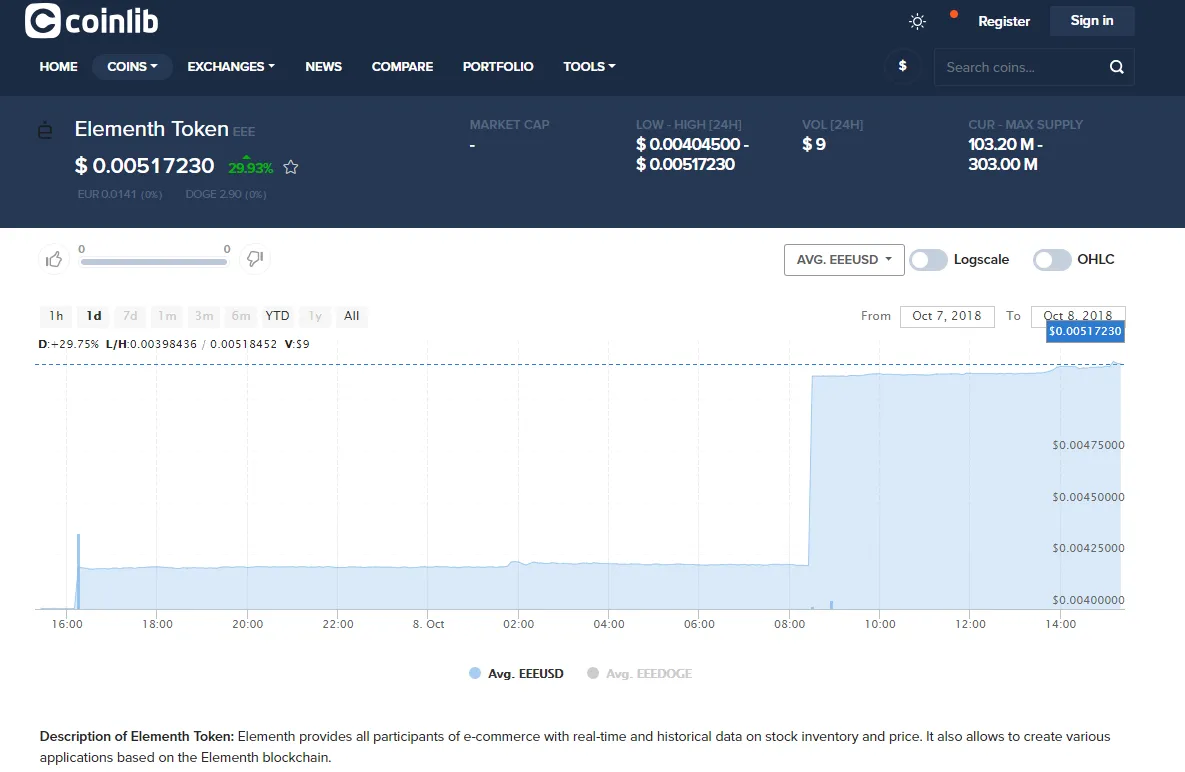Click the coinlib logo

click(91, 20)
